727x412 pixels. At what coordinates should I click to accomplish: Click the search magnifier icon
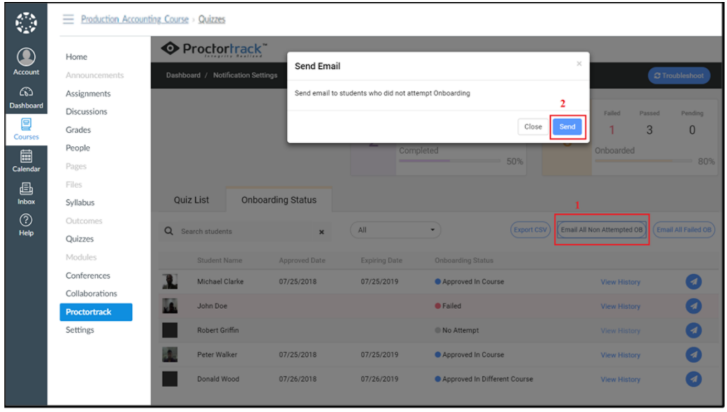[169, 231]
